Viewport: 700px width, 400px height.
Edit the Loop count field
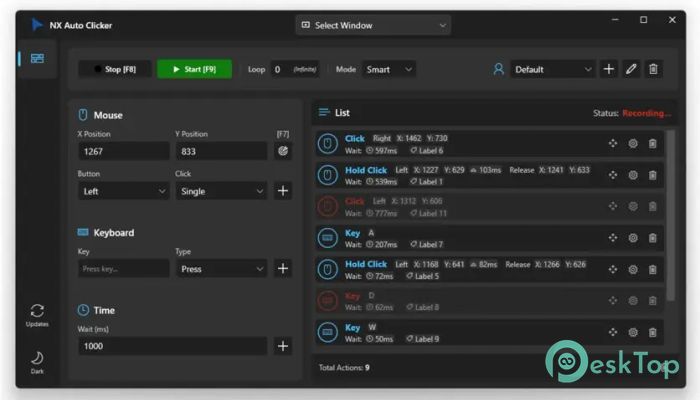[x=295, y=69]
